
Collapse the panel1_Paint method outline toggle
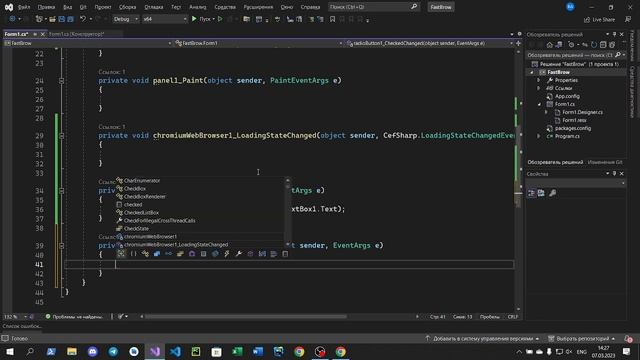(62, 81)
